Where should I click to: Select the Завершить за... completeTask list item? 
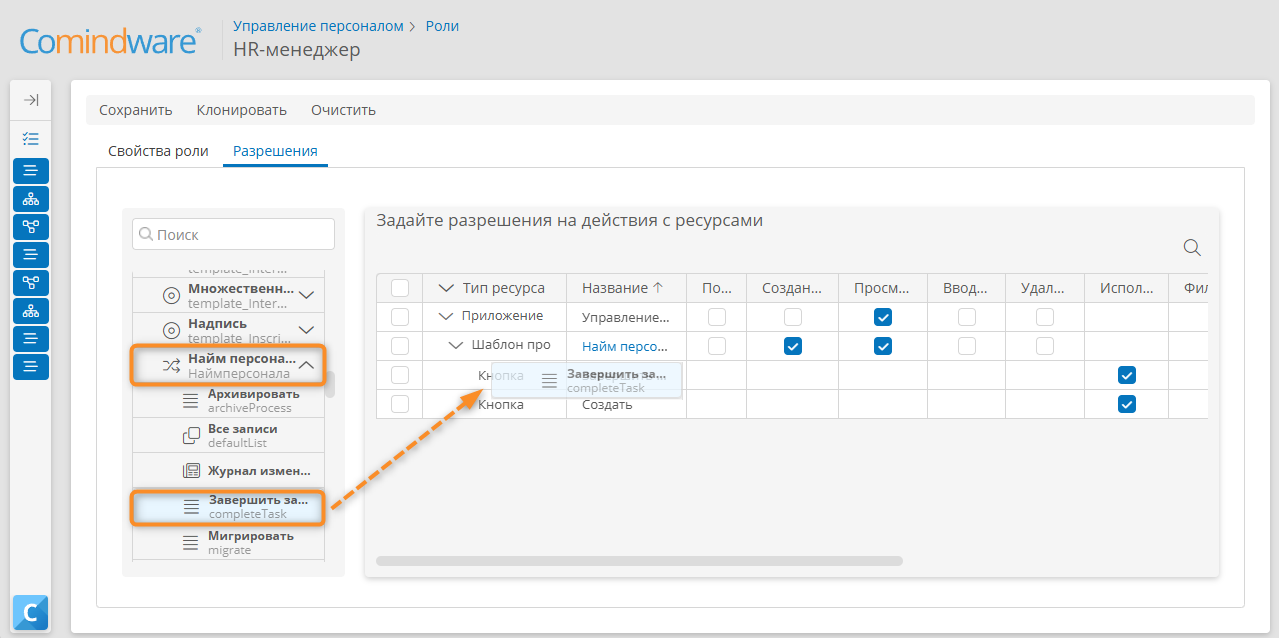pos(228,507)
